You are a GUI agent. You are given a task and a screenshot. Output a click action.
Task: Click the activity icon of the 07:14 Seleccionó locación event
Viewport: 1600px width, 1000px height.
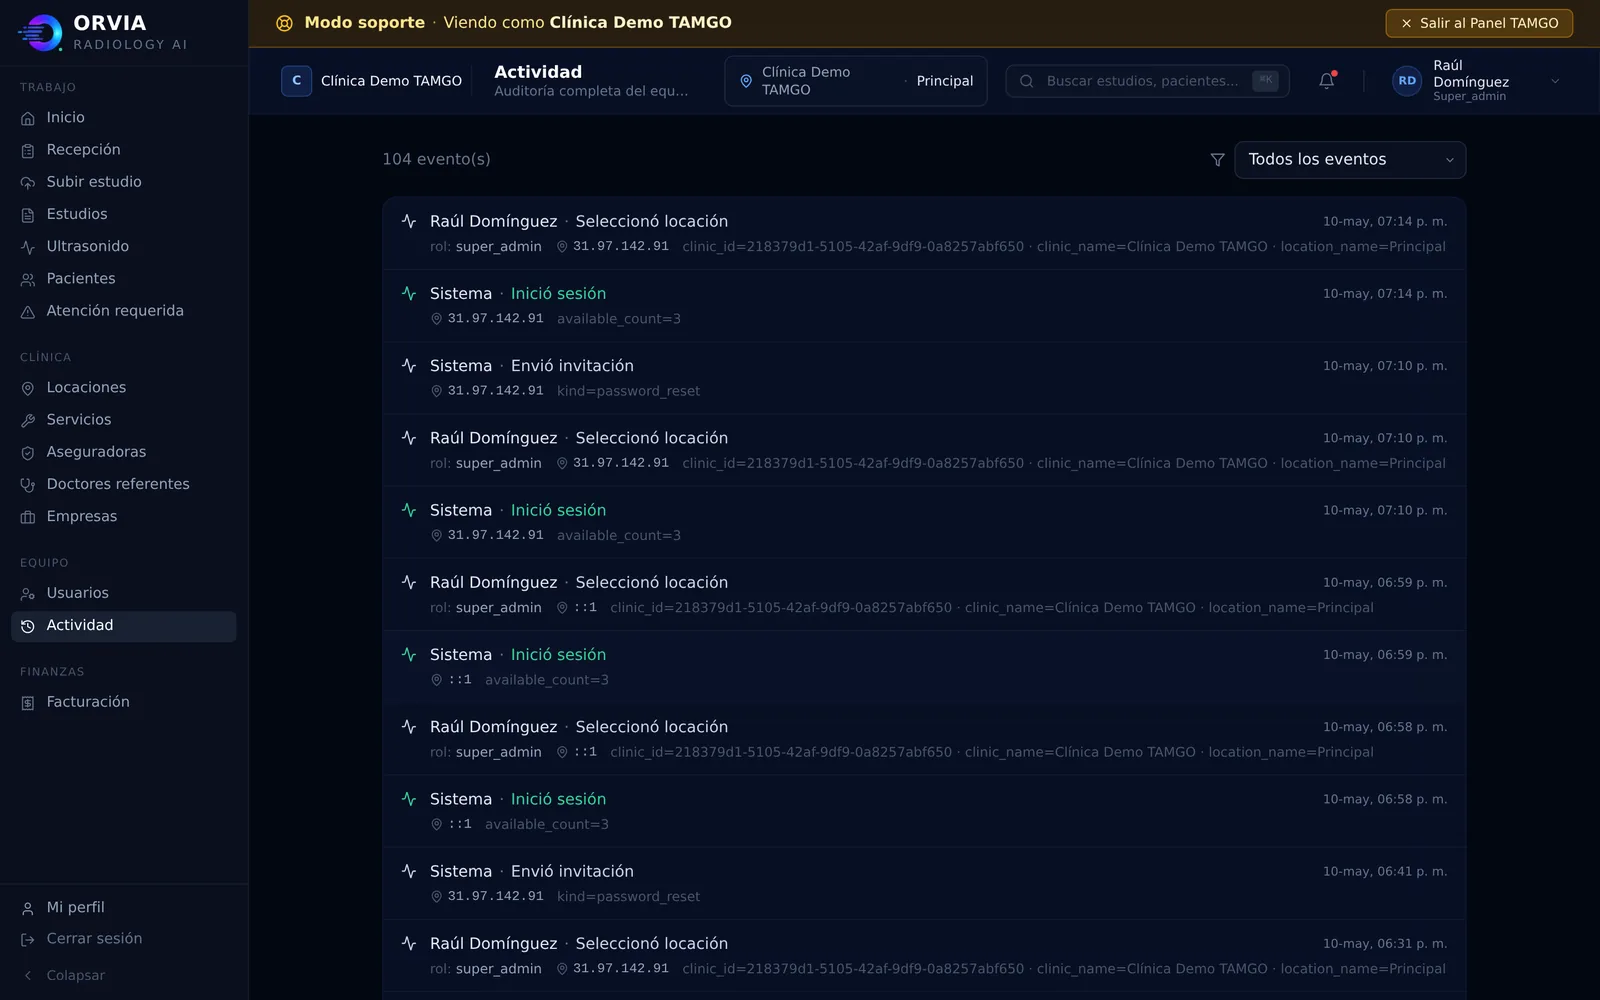click(x=409, y=221)
